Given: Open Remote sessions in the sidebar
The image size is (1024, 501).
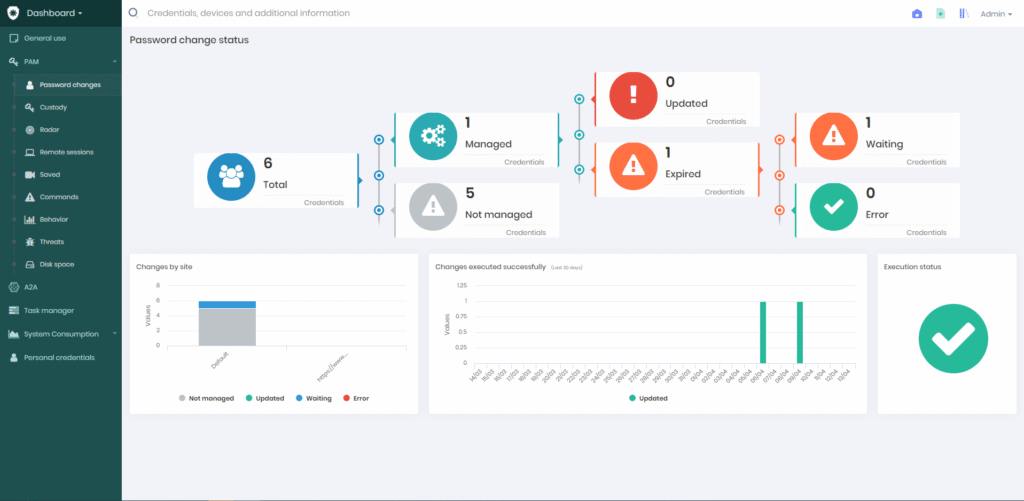Looking at the screenshot, I should 66,152.
